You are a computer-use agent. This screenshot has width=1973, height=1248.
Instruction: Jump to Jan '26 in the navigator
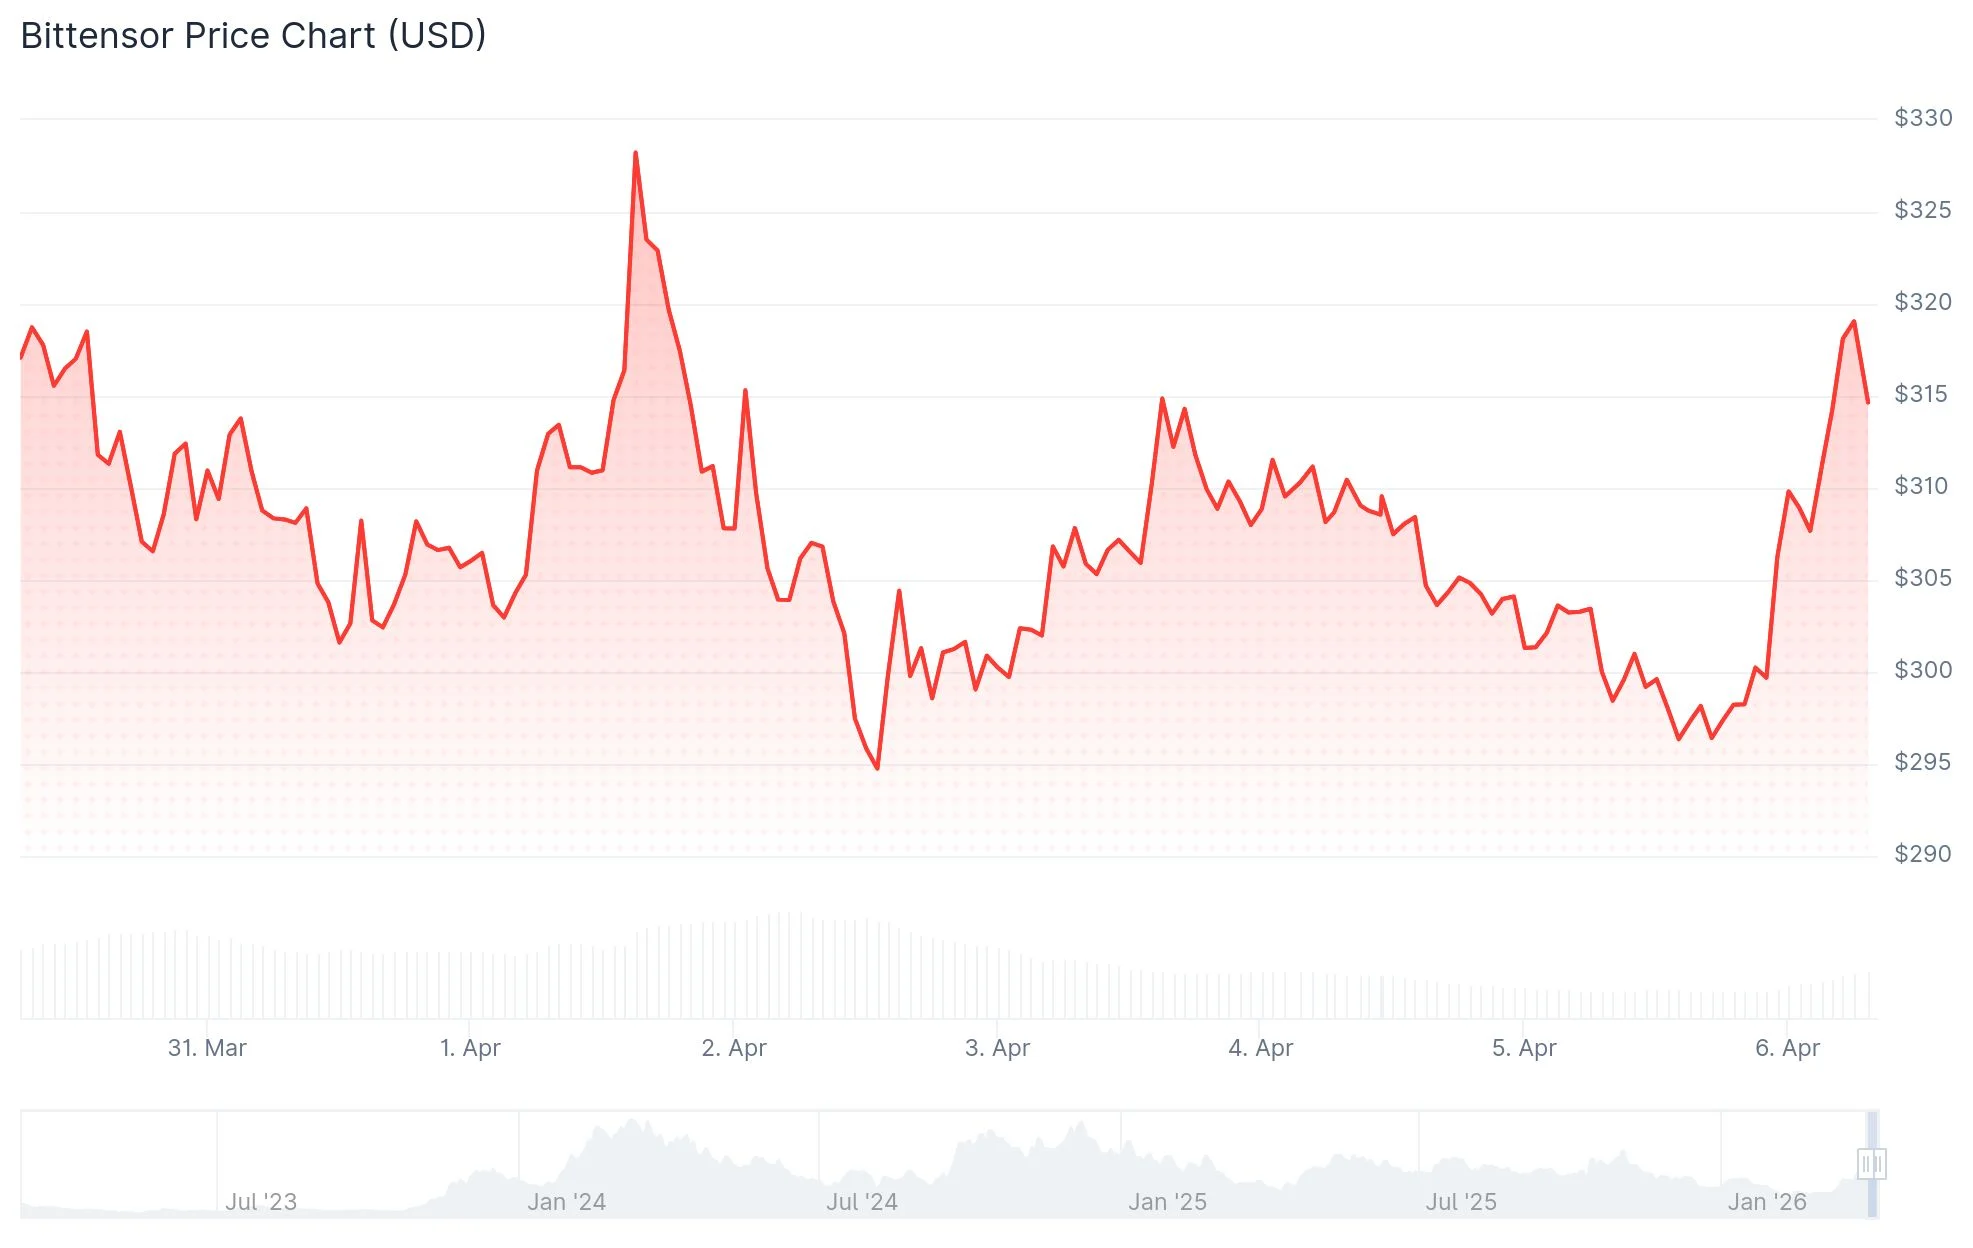[1767, 1202]
